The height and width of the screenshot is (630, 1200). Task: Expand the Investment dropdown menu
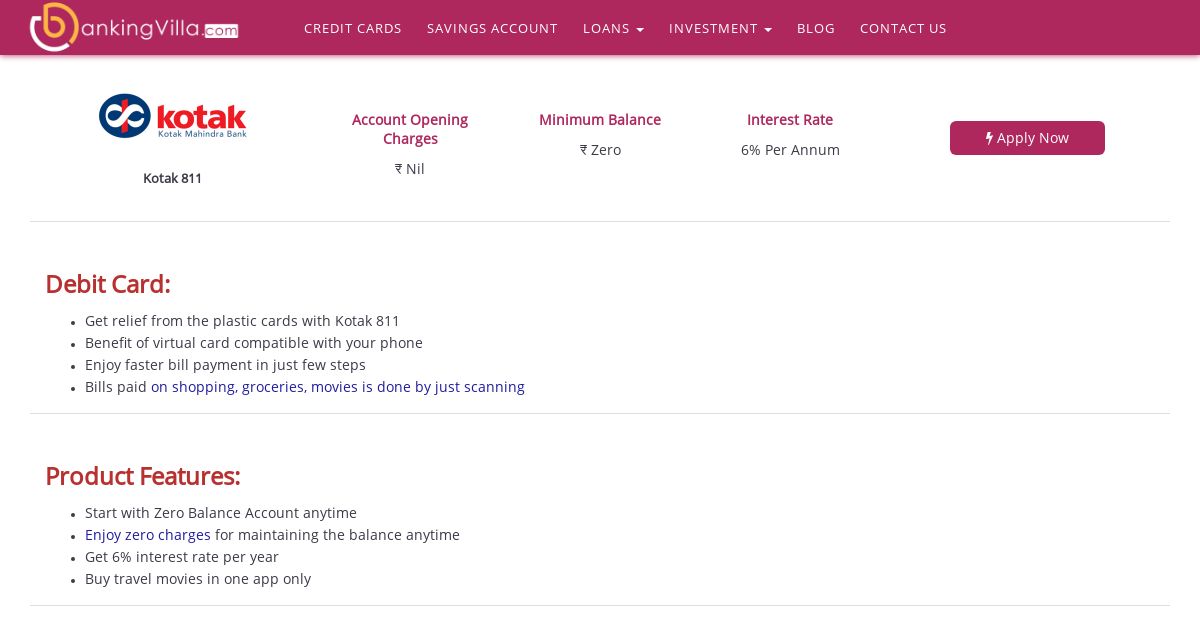point(720,28)
